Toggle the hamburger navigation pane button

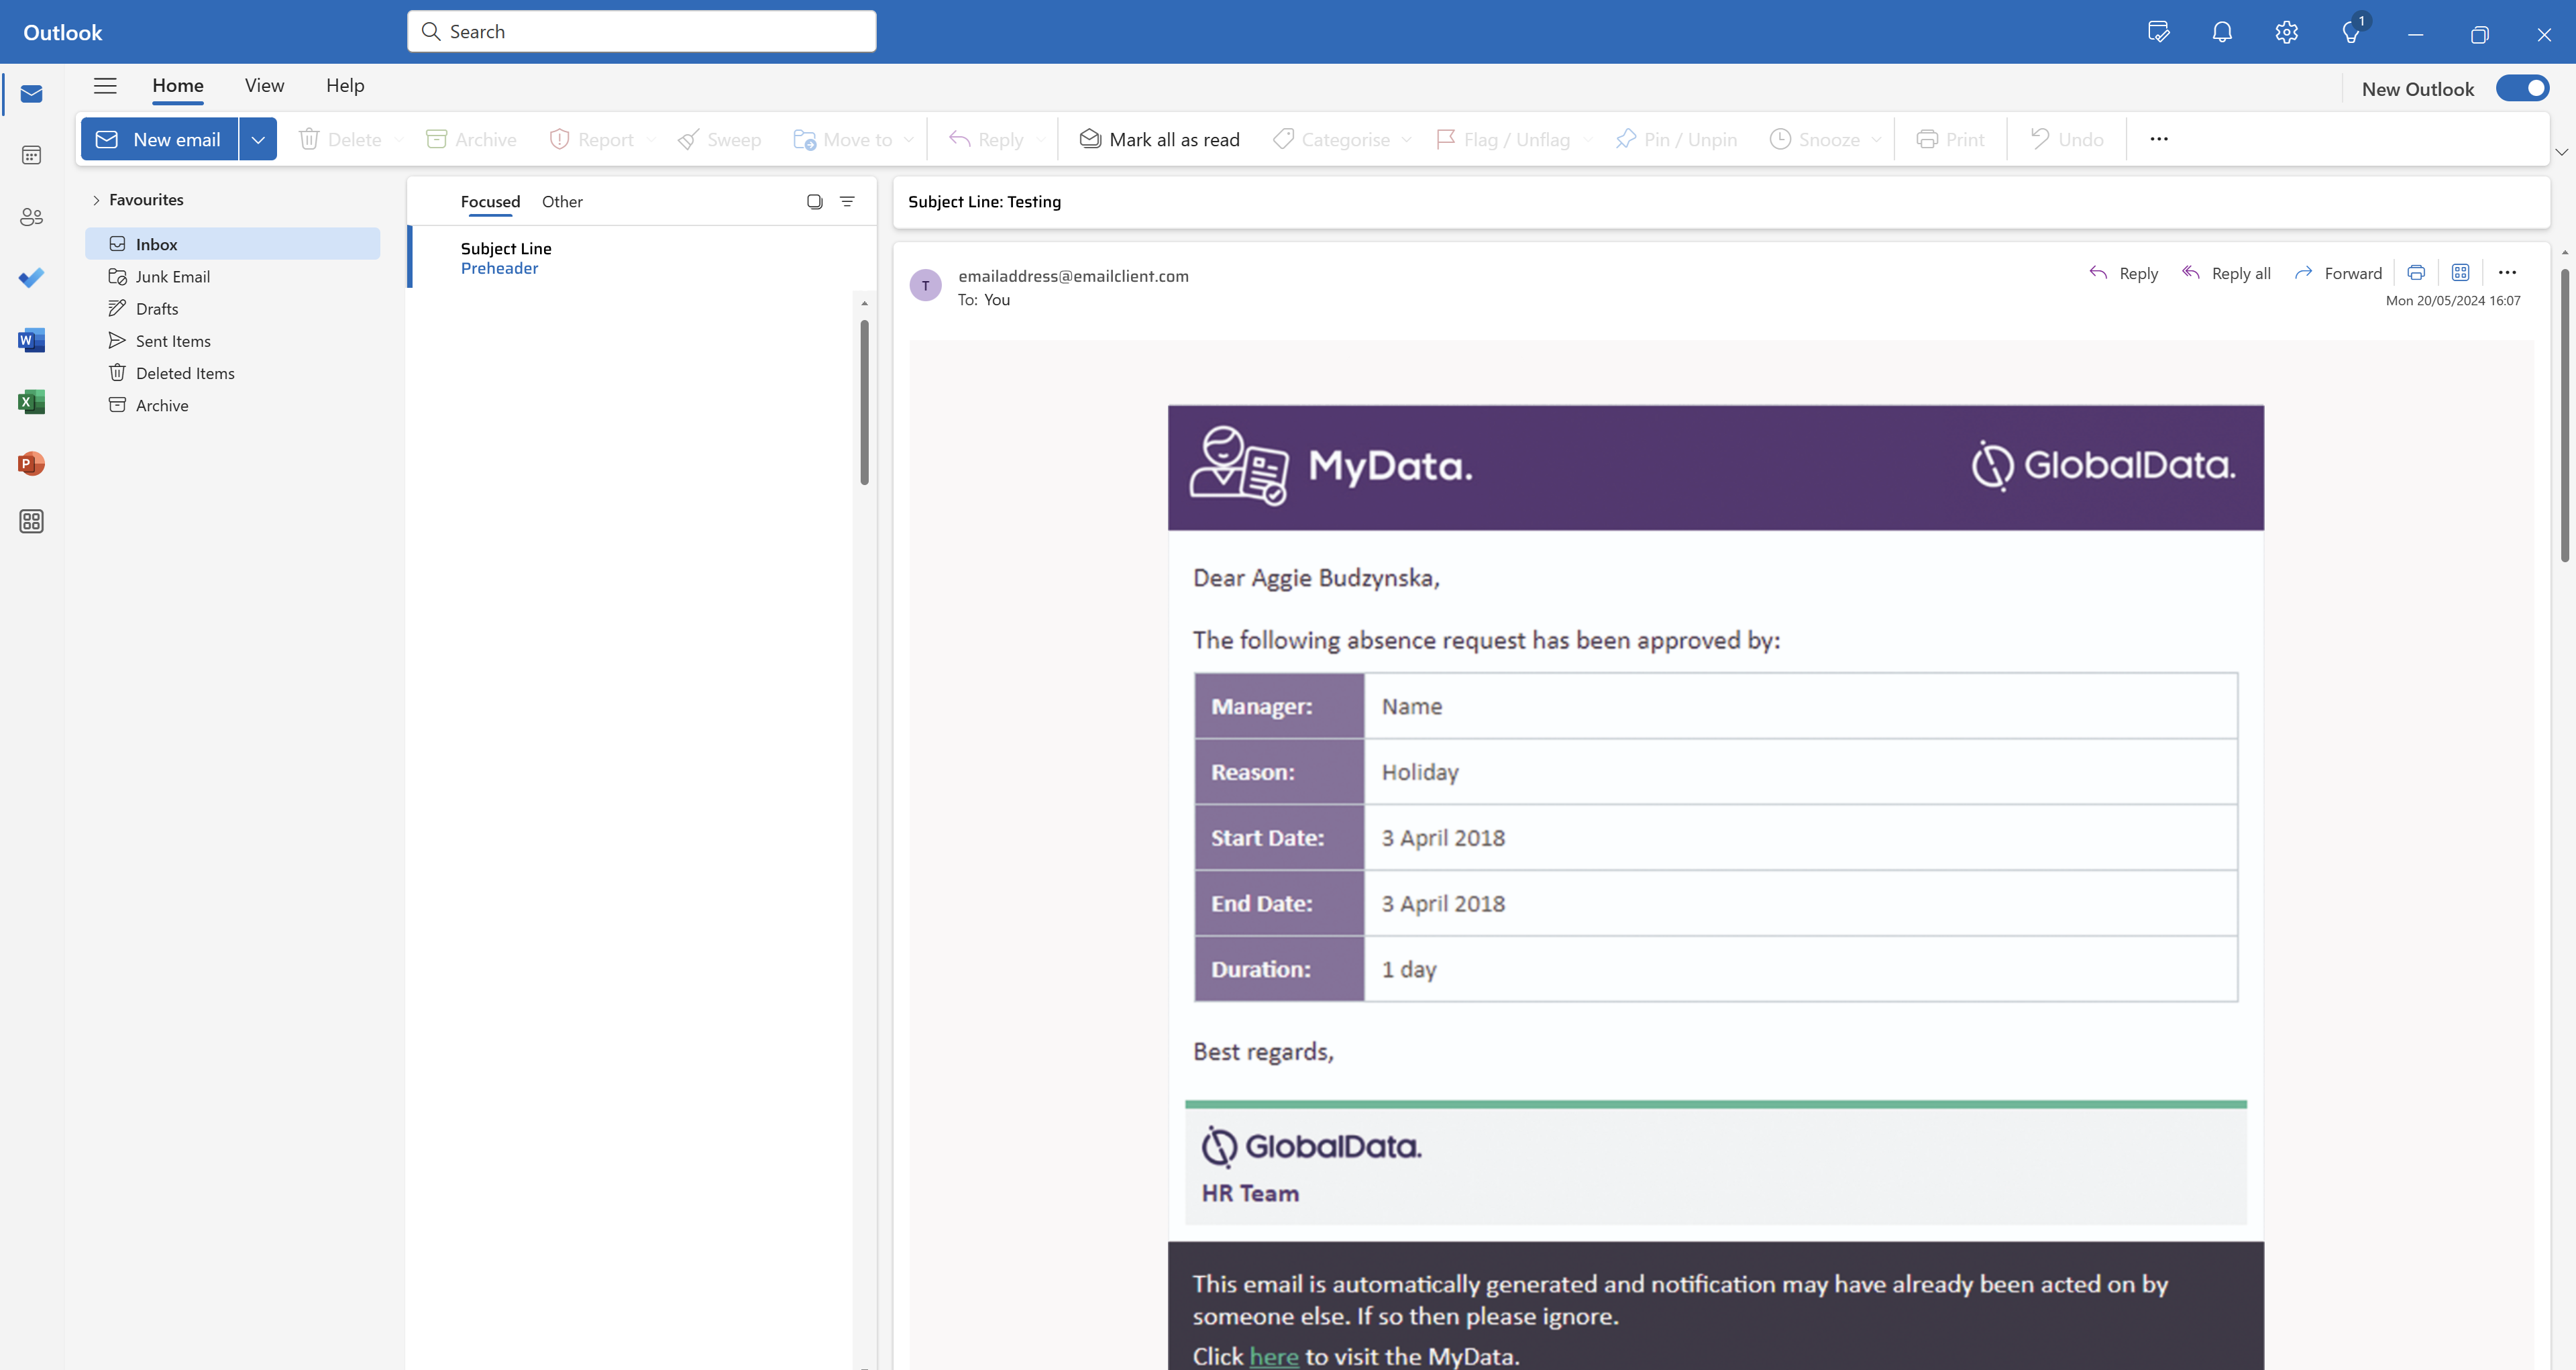[105, 86]
